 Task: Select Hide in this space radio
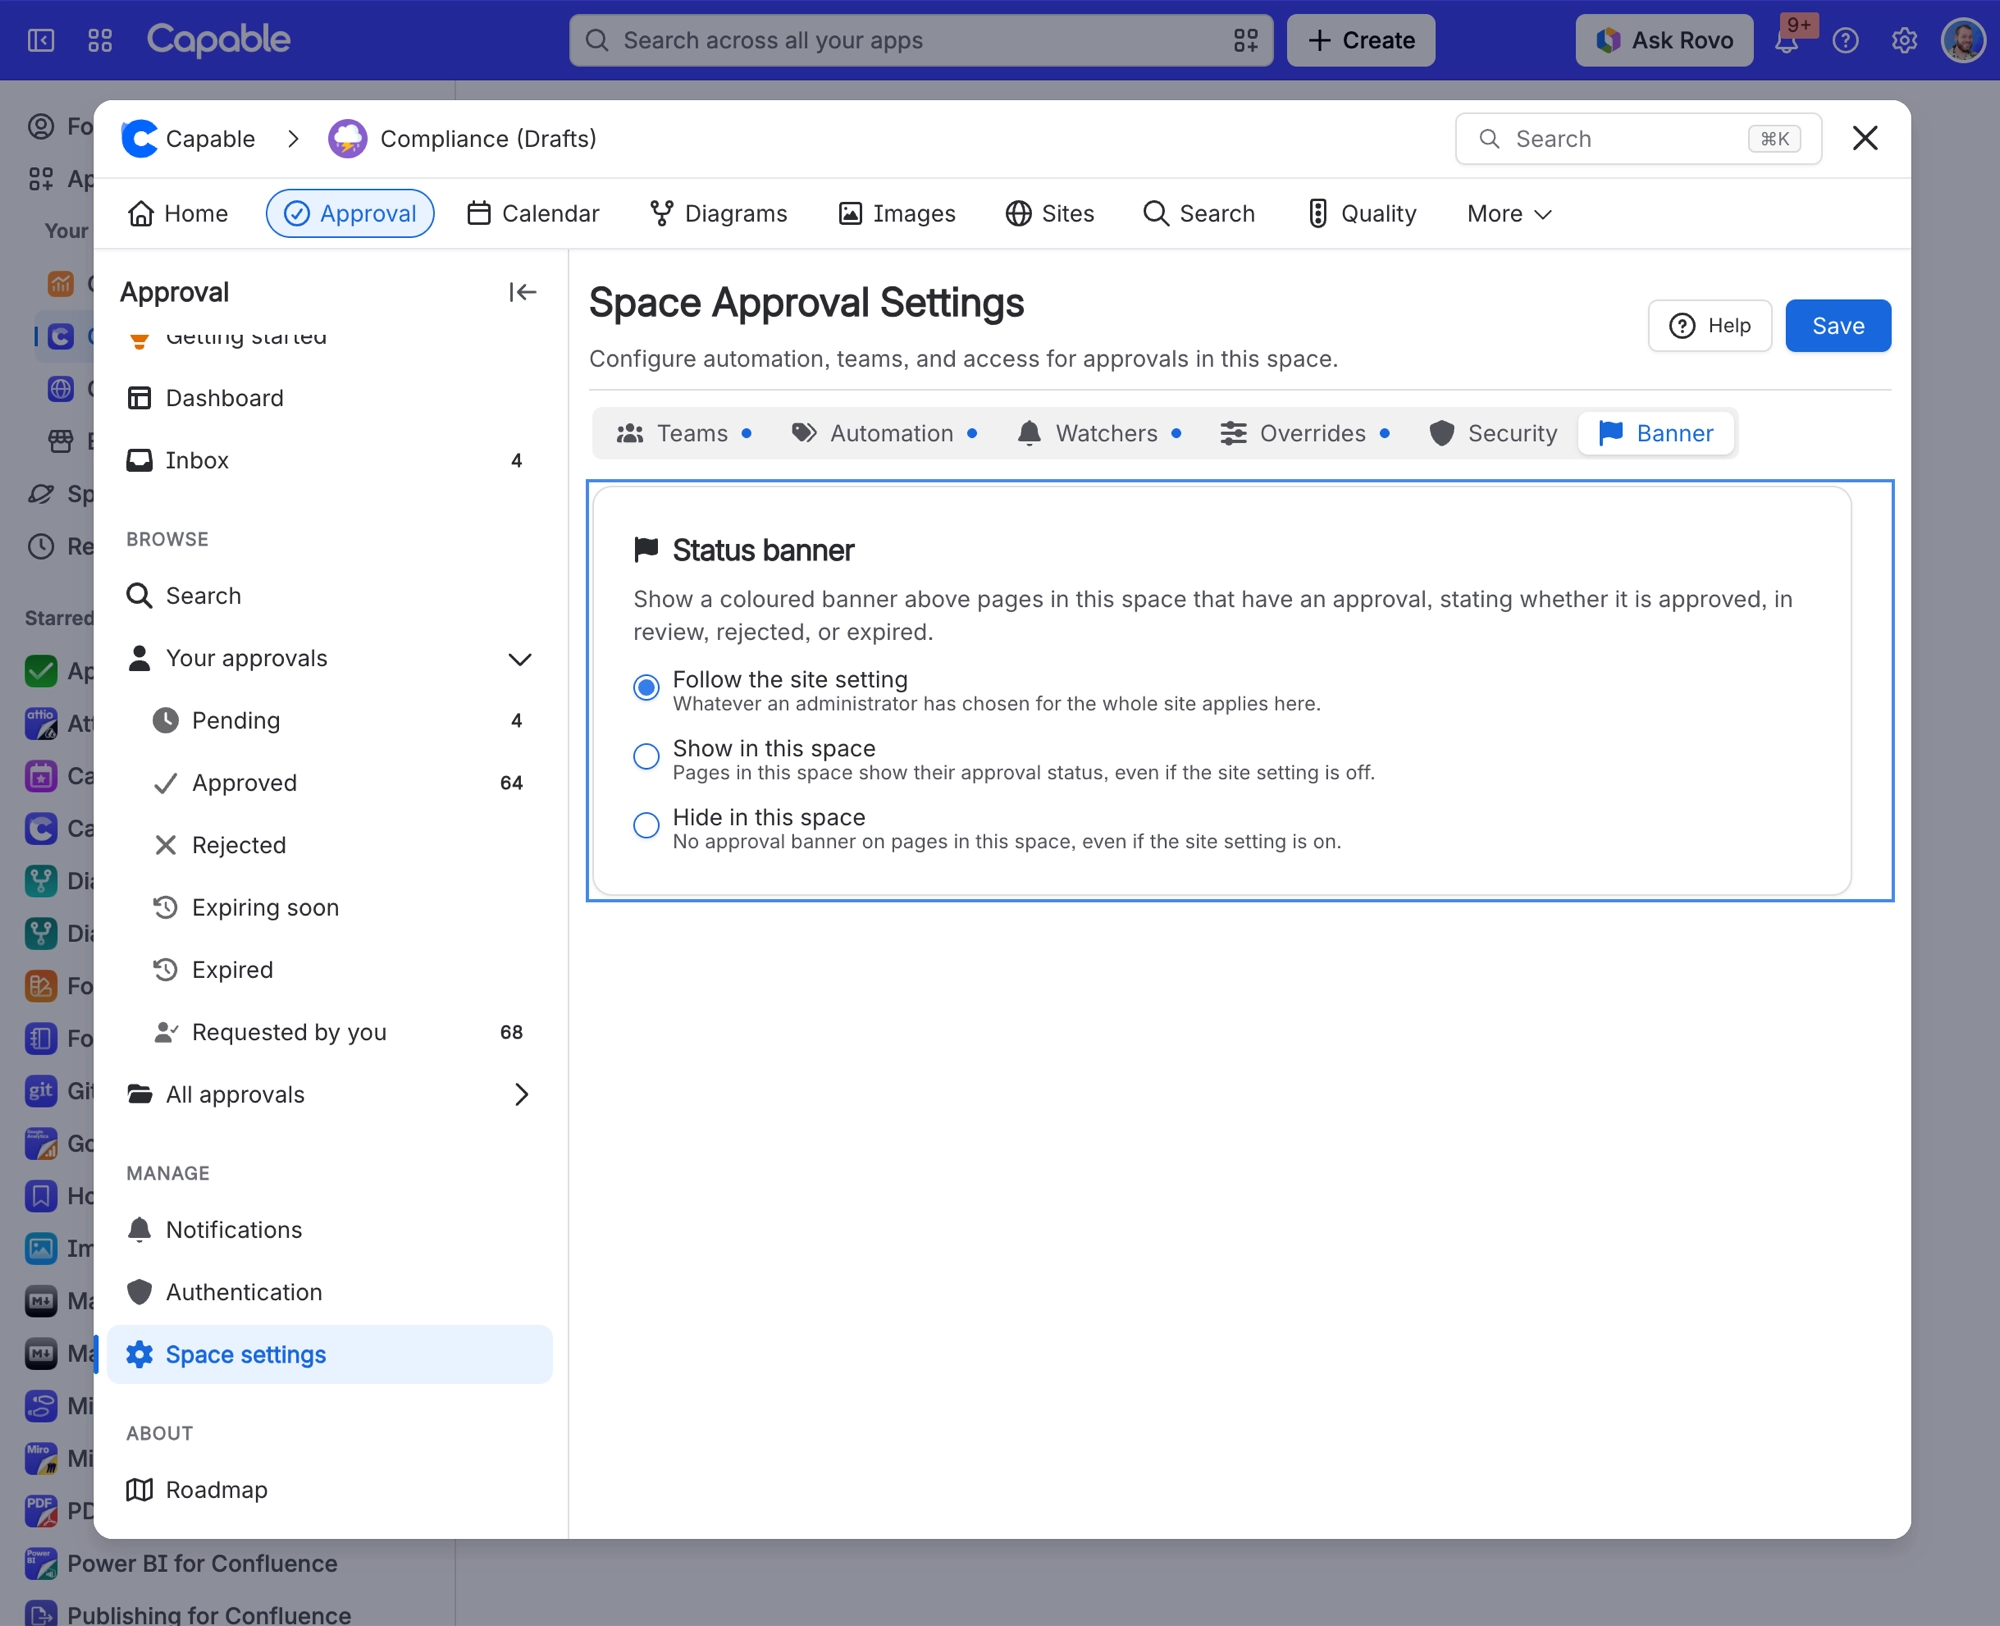click(646, 826)
